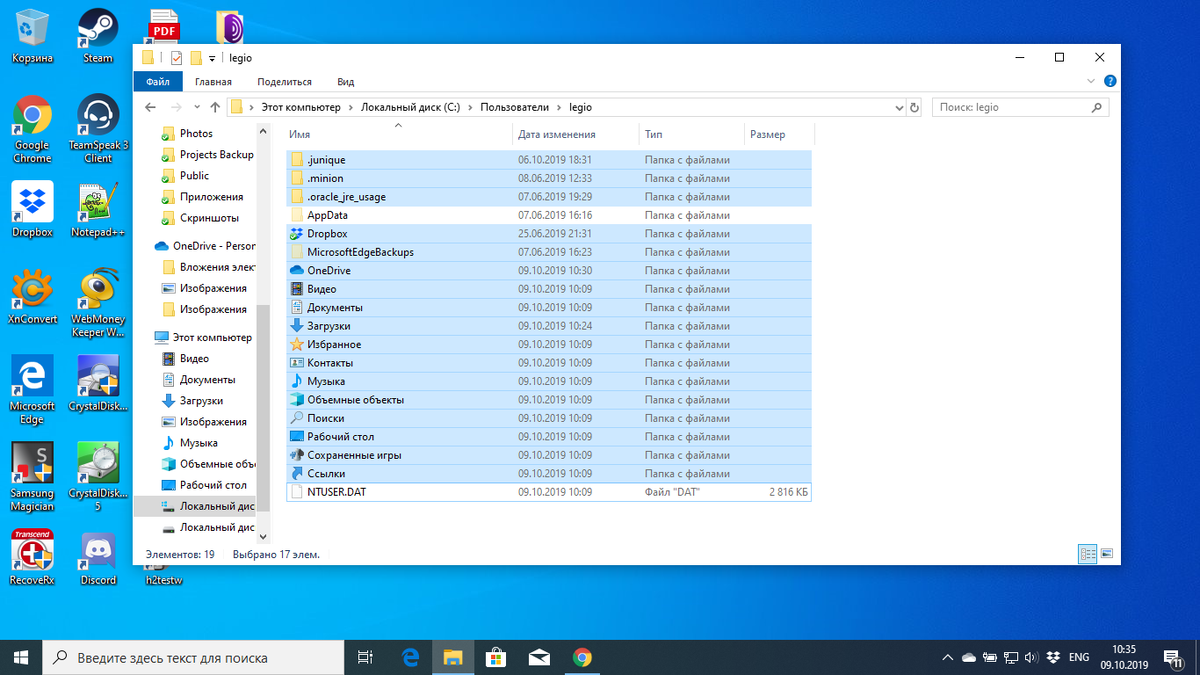Click the Windows Start button
The width and height of the screenshot is (1200, 675).
coord(21,657)
